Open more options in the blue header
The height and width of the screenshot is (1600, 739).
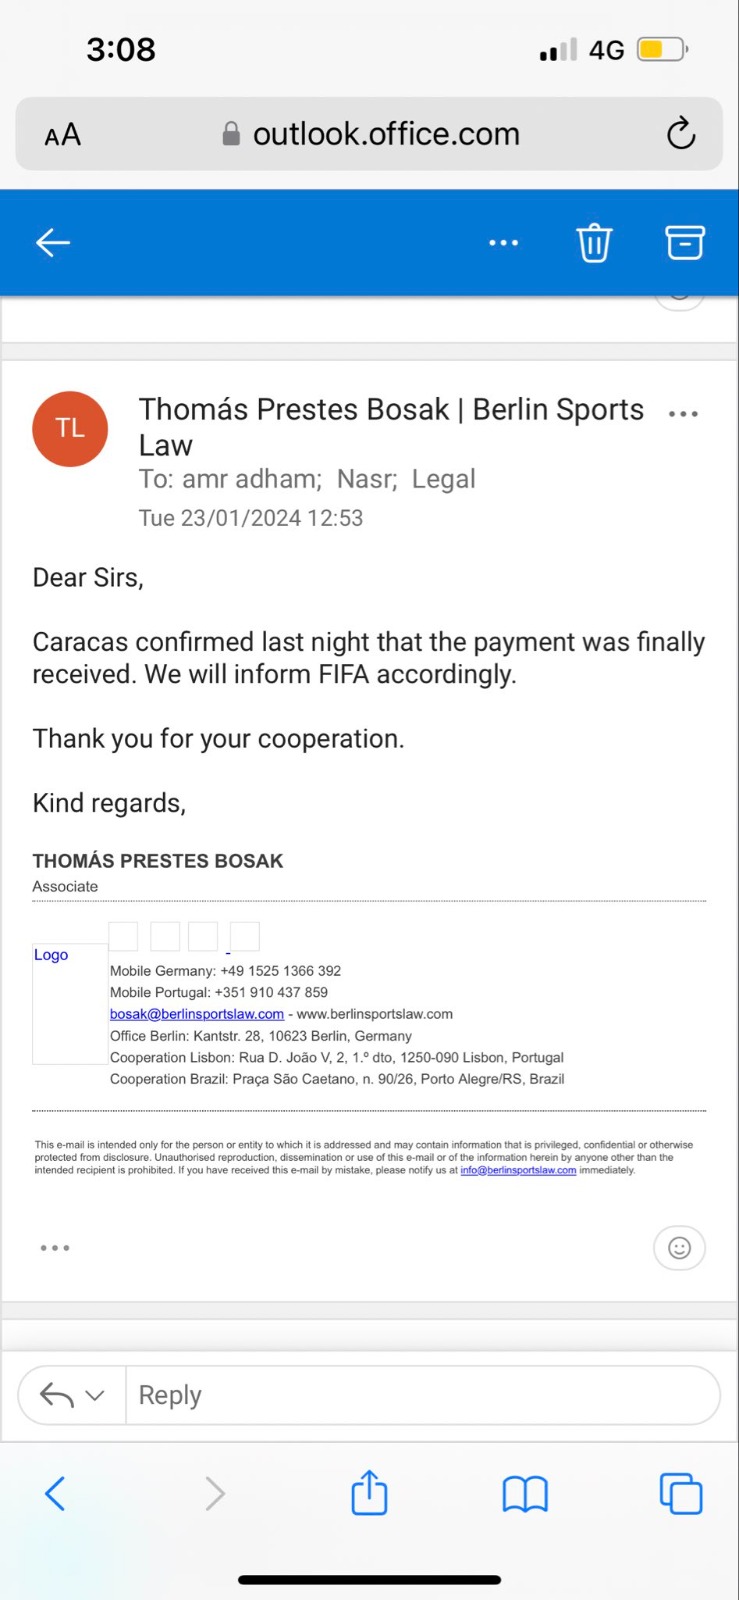pos(503,243)
